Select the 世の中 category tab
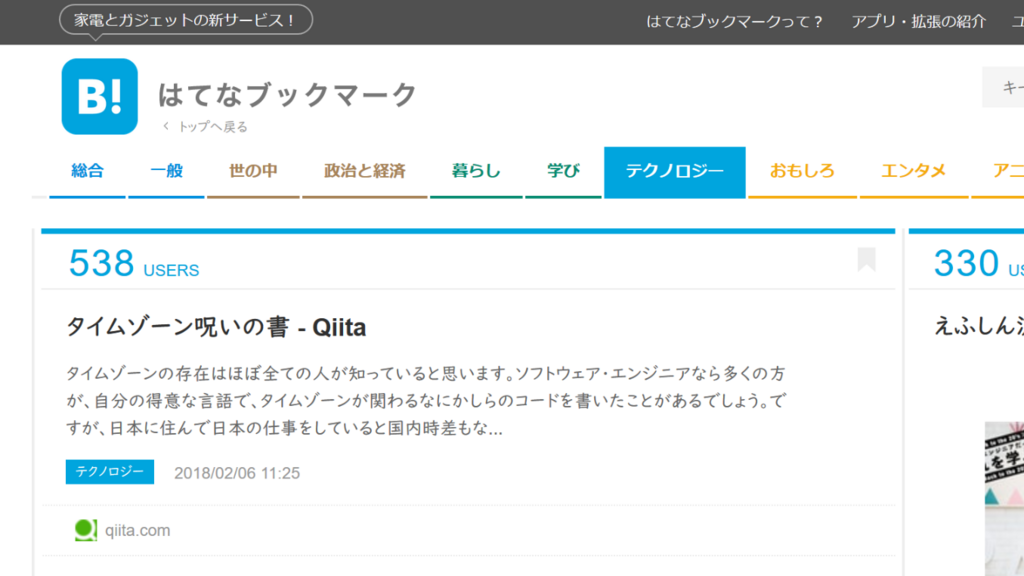This screenshot has height=576, width=1024. pyautogui.click(x=253, y=172)
